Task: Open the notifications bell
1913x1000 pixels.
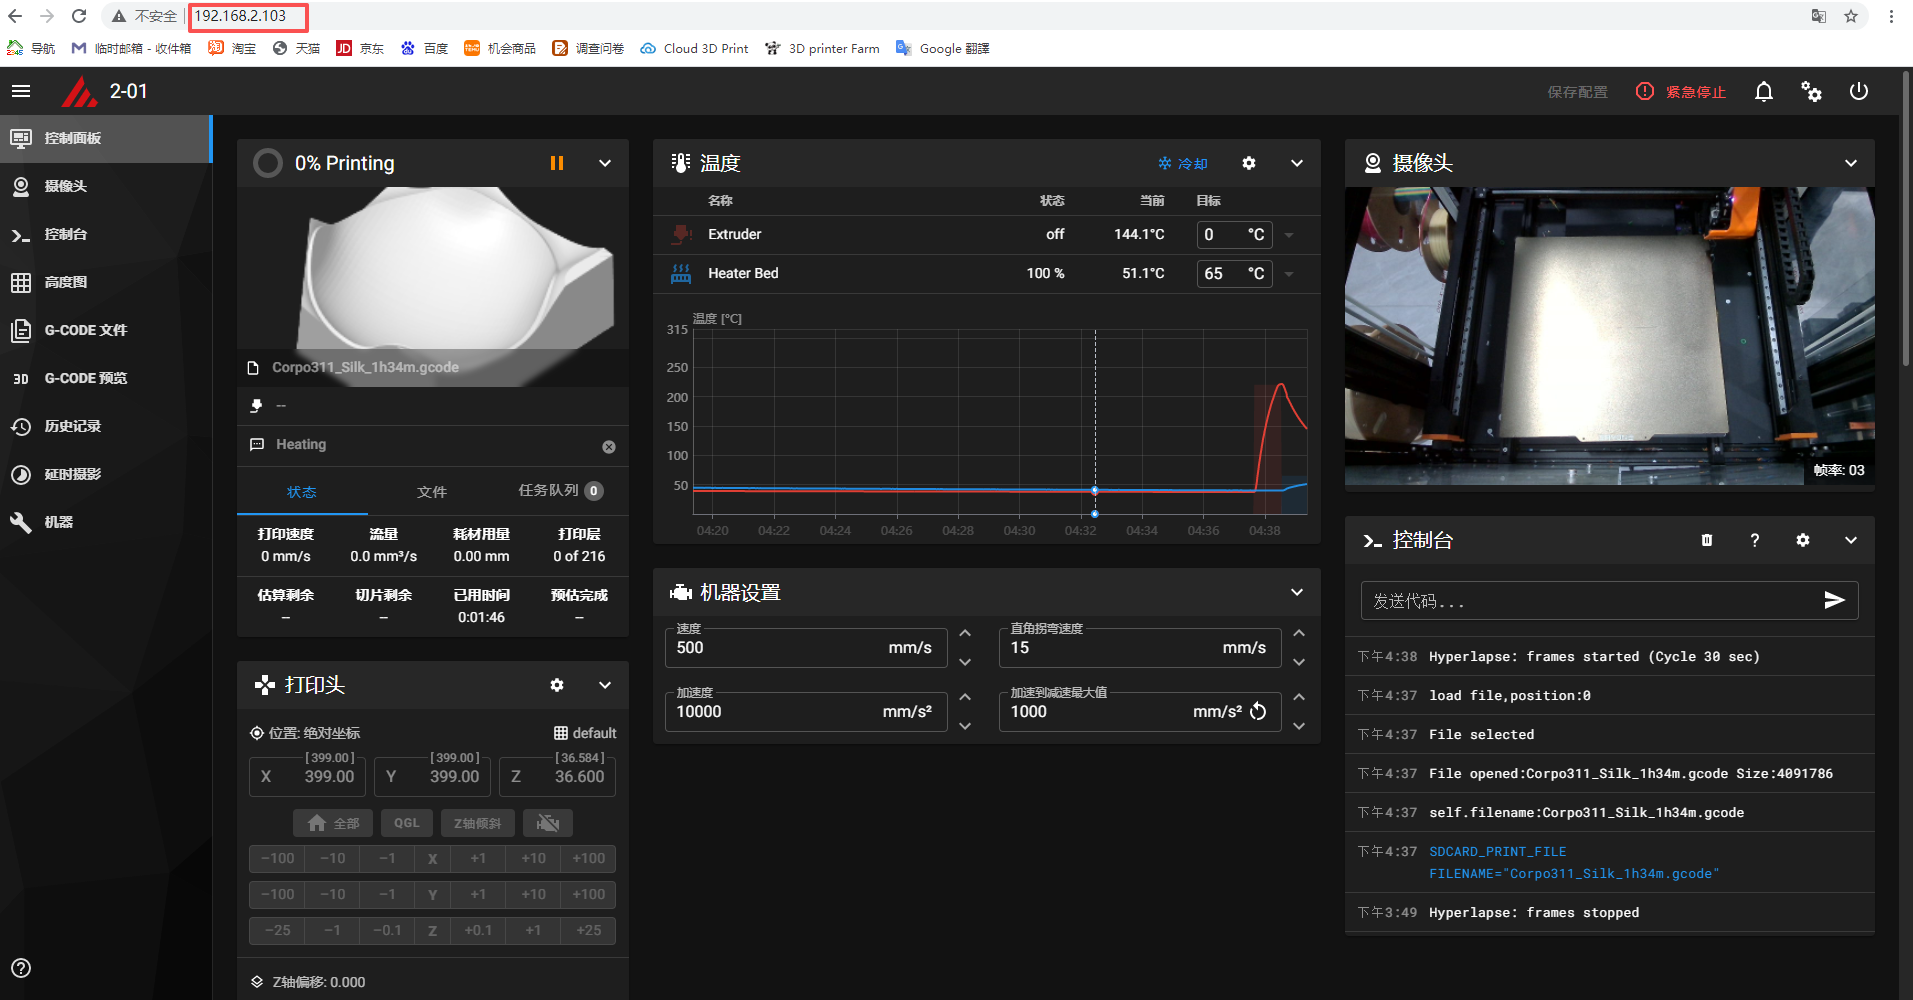Action: pyautogui.click(x=1763, y=92)
